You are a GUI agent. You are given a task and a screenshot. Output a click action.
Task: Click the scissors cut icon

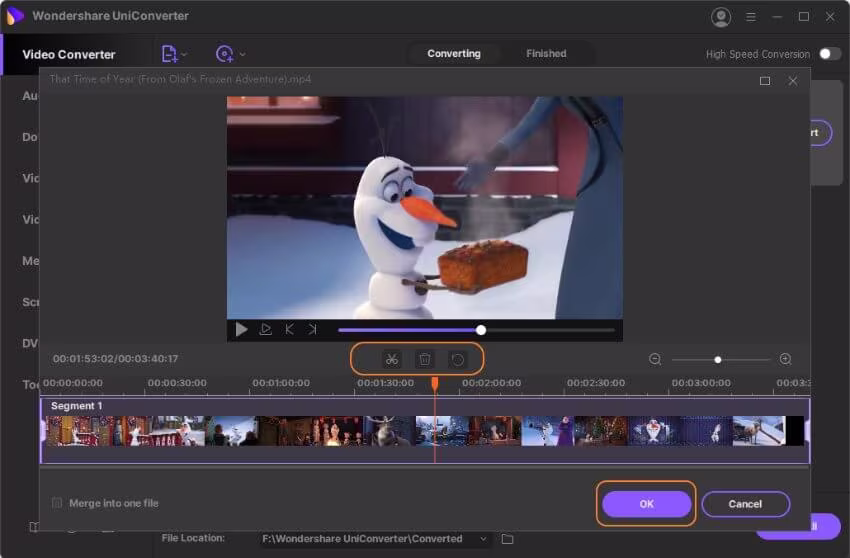(x=391, y=359)
